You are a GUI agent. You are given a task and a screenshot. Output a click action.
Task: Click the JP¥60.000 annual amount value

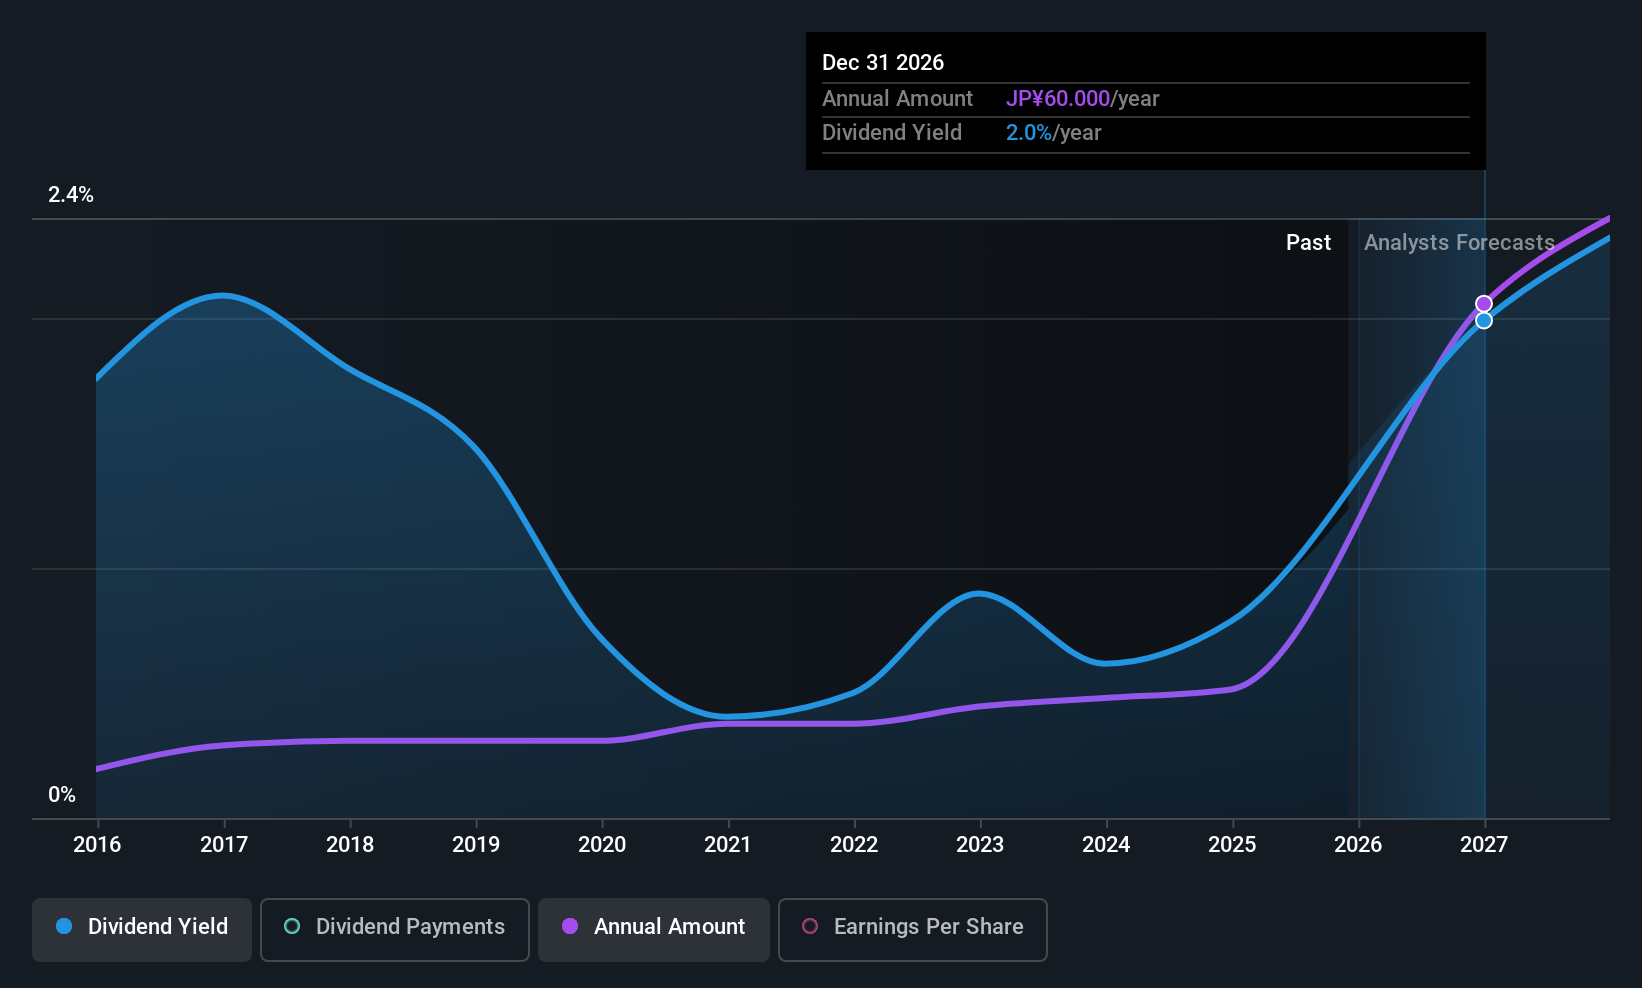click(x=1058, y=98)
